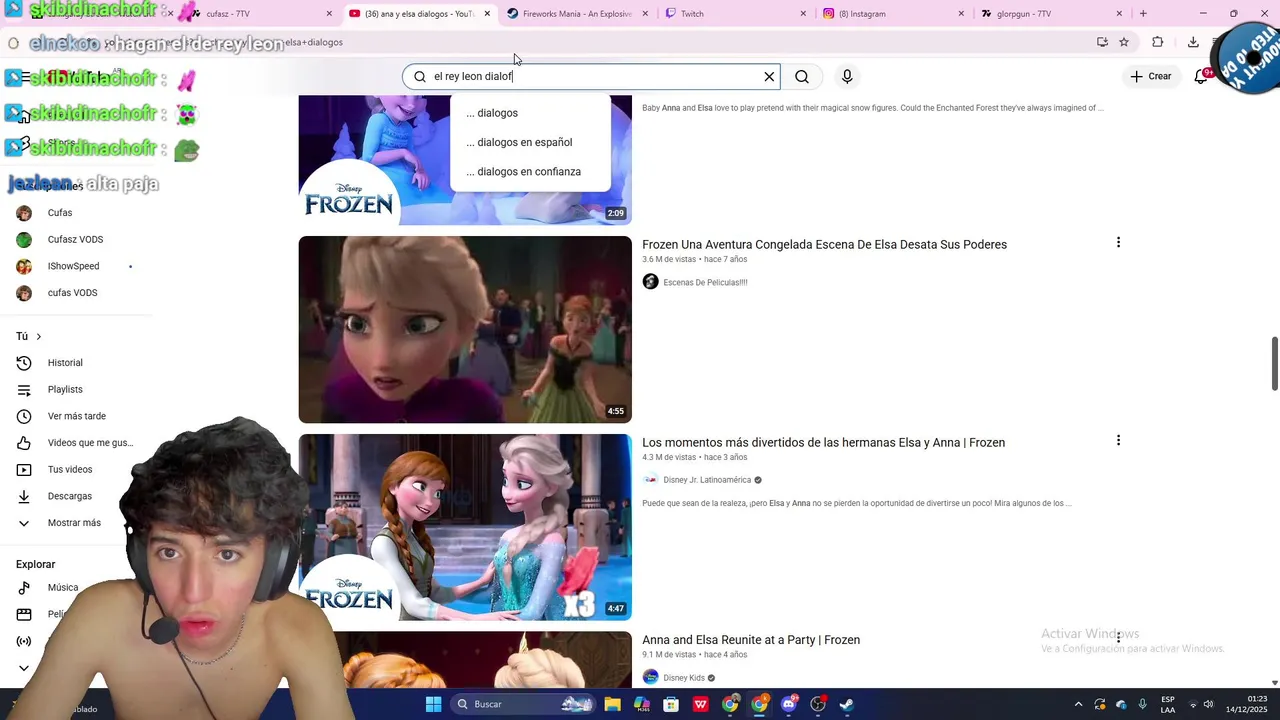Open the Elsa Desata Sus Poderes video thumbnail

(x=465, y=329)
